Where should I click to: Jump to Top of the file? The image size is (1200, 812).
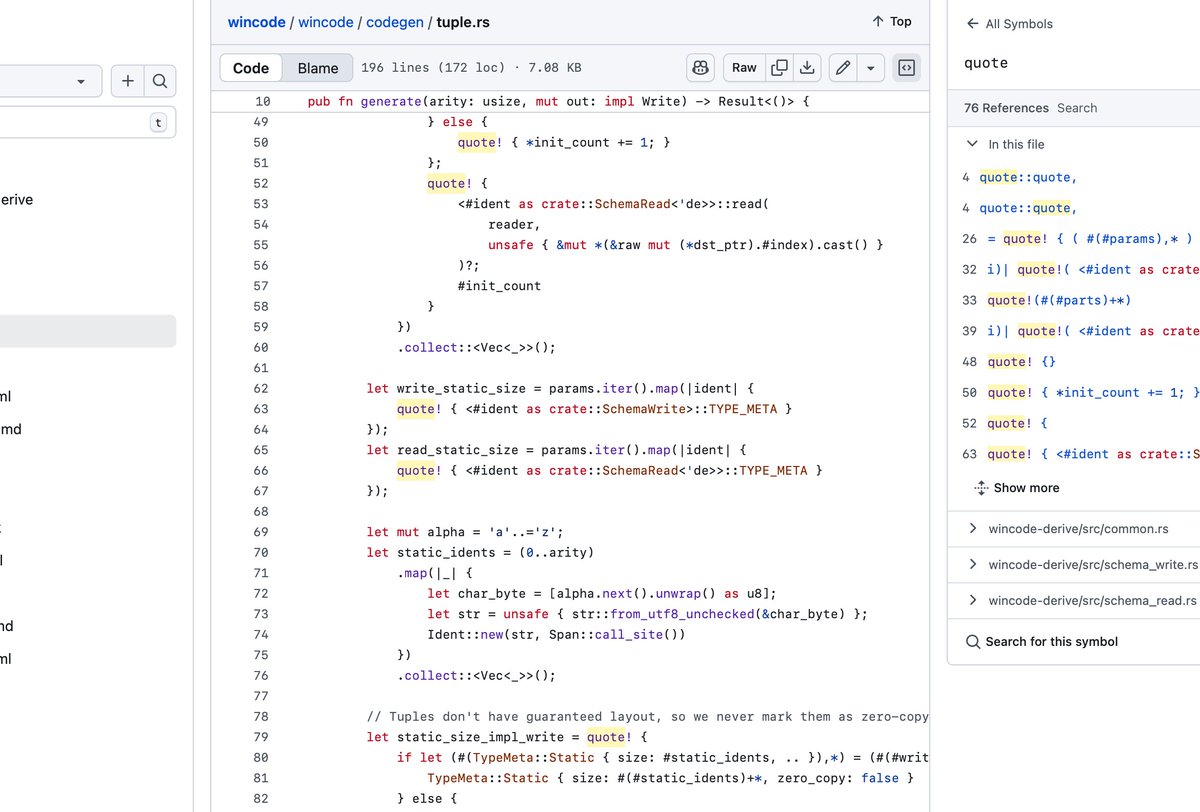890,21
